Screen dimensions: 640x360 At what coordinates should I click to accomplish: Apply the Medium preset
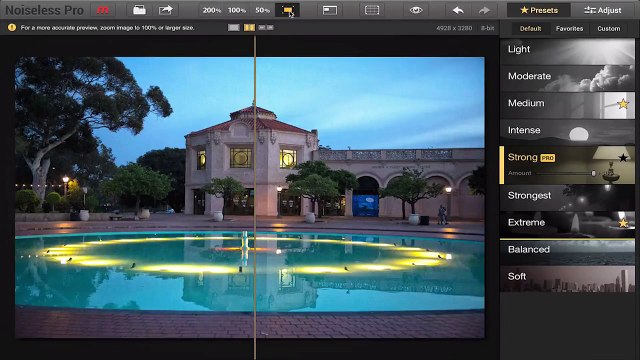click(x=567, y=105)
